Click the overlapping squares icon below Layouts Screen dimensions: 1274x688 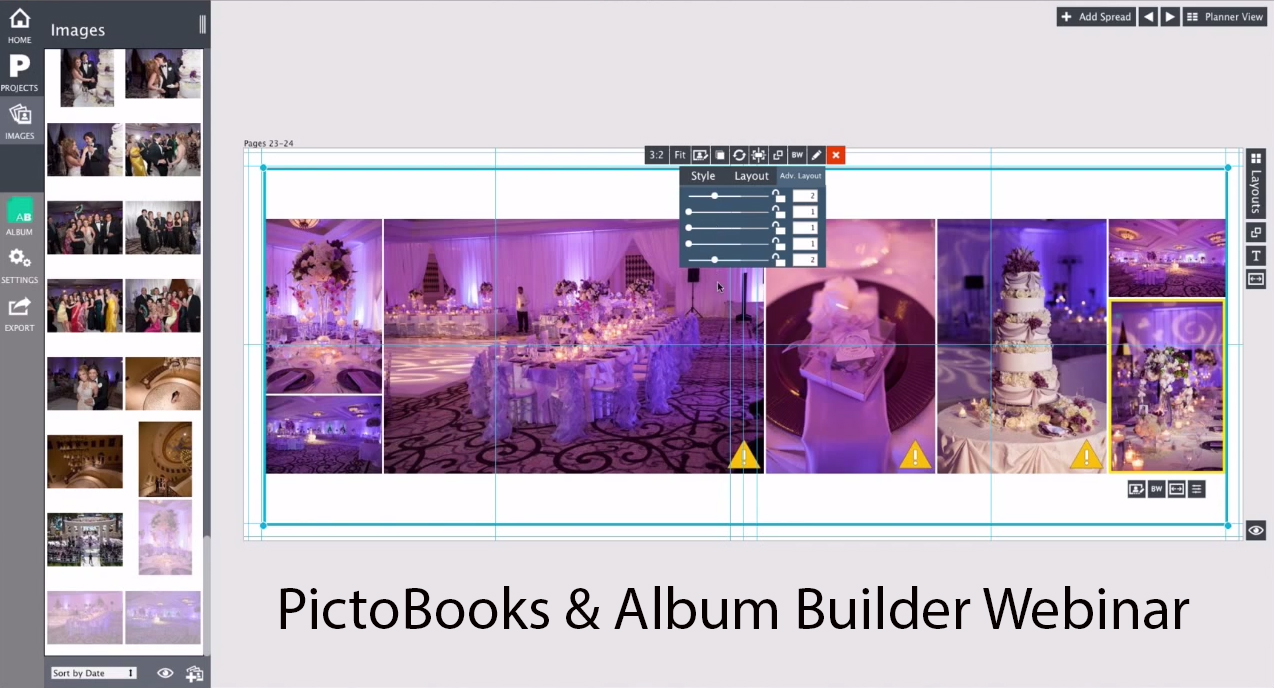point(1256,232)
